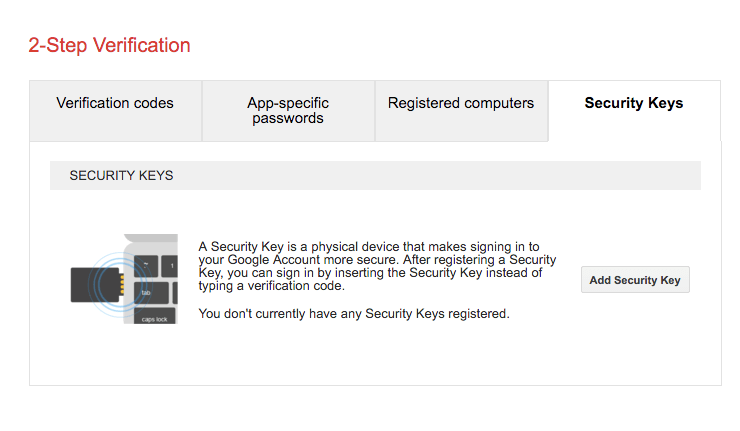Viewport: 740px width, 431px height.
Task: Click the SECURITY KEYS section header bar
Action: (x=375, y=176)
